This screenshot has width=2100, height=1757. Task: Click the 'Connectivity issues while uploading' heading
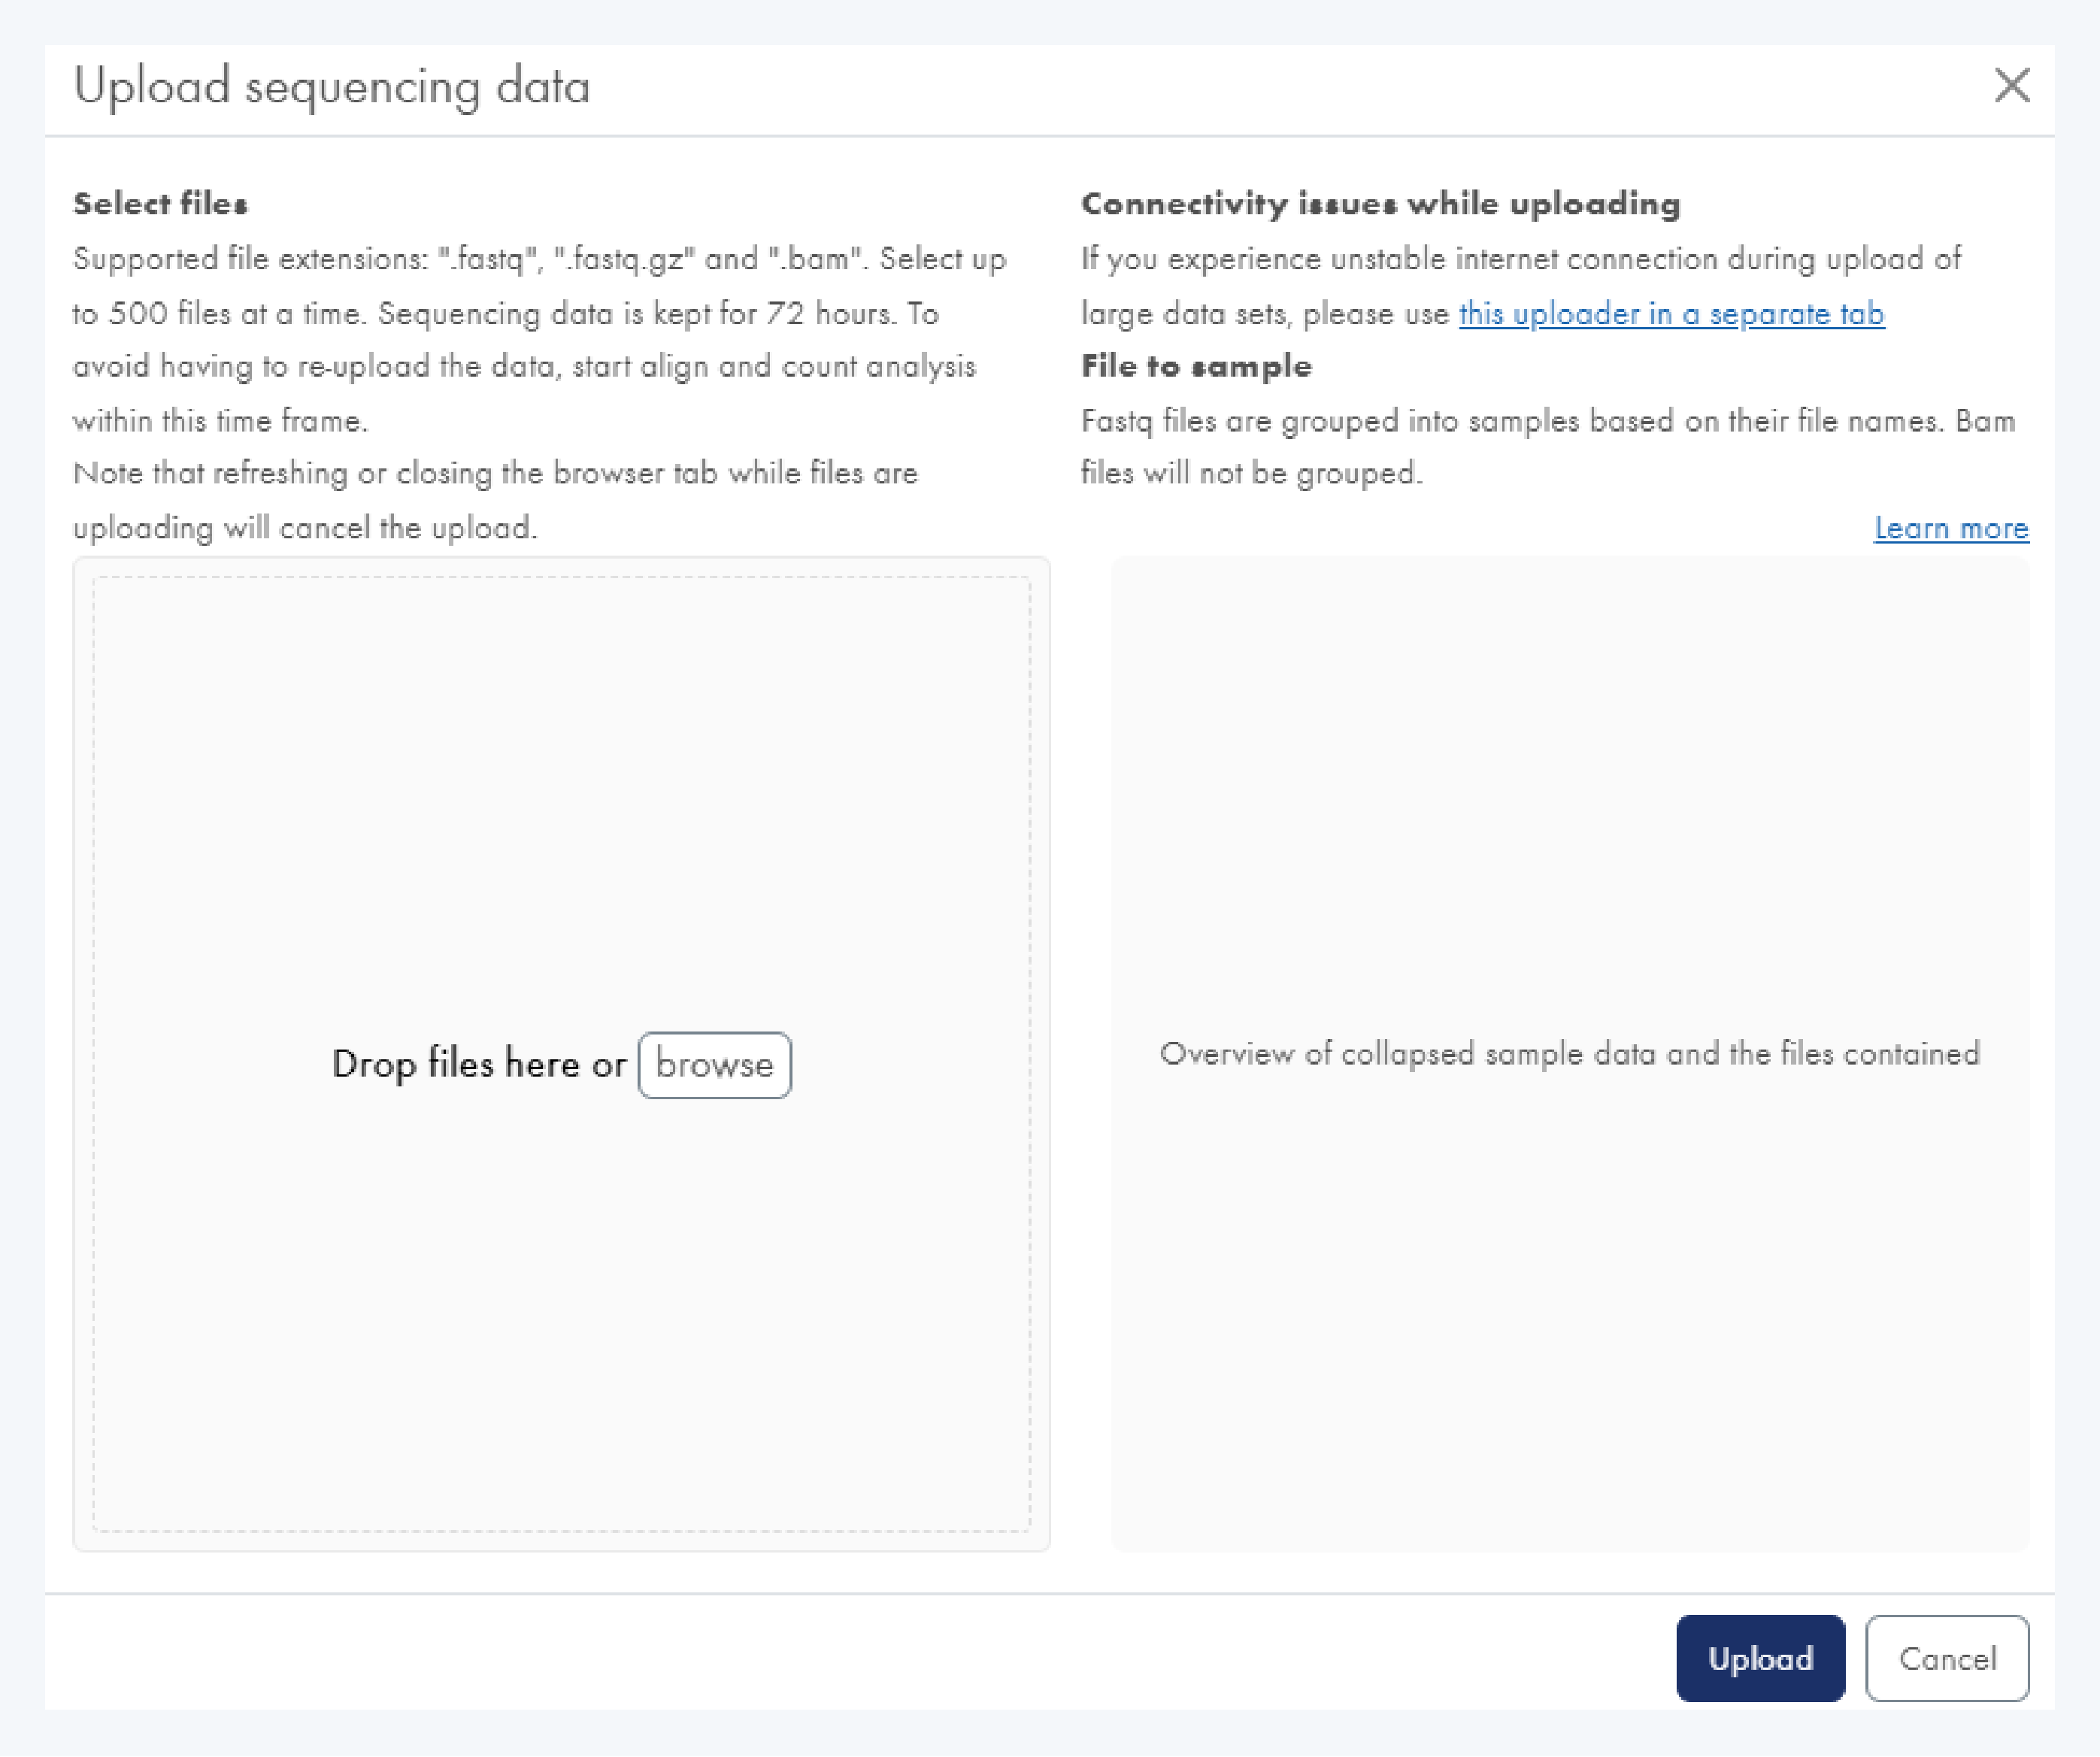coord(1380,204)
